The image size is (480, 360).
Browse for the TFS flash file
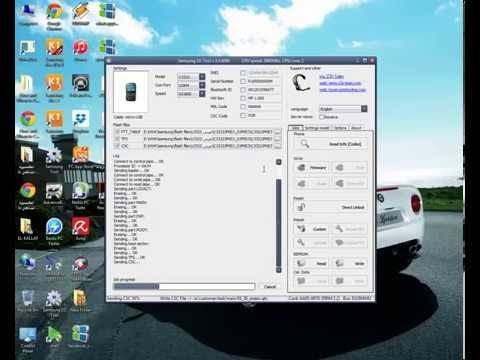tap(277, 139)
